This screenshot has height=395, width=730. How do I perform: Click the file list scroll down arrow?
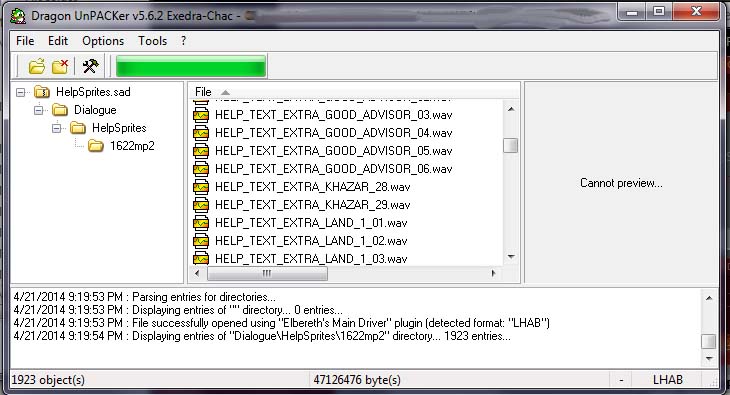(x=511, y=257)
